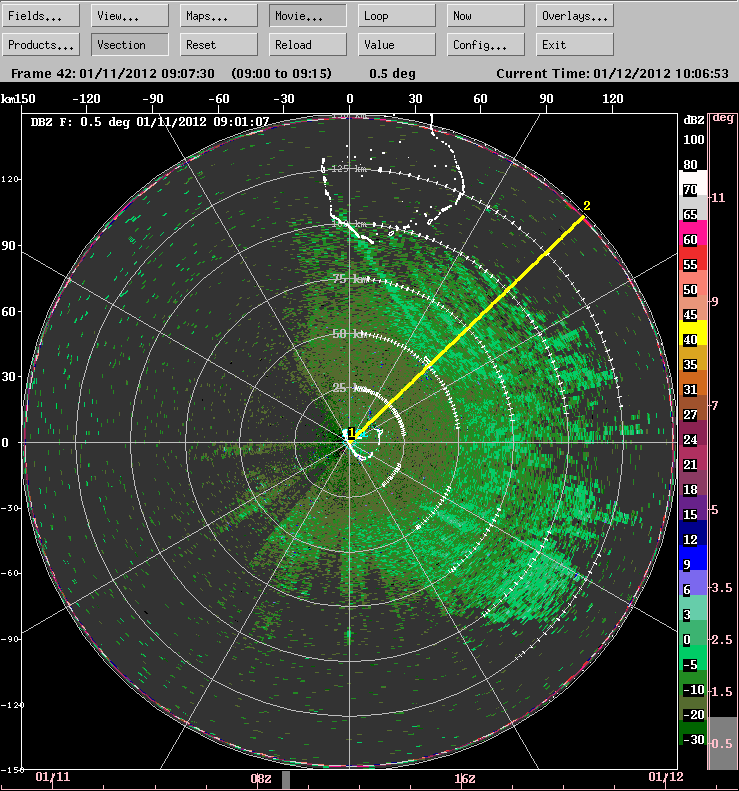739x791 pixels.
Task: Jump to Now button
Action: (x=486, y=16)
